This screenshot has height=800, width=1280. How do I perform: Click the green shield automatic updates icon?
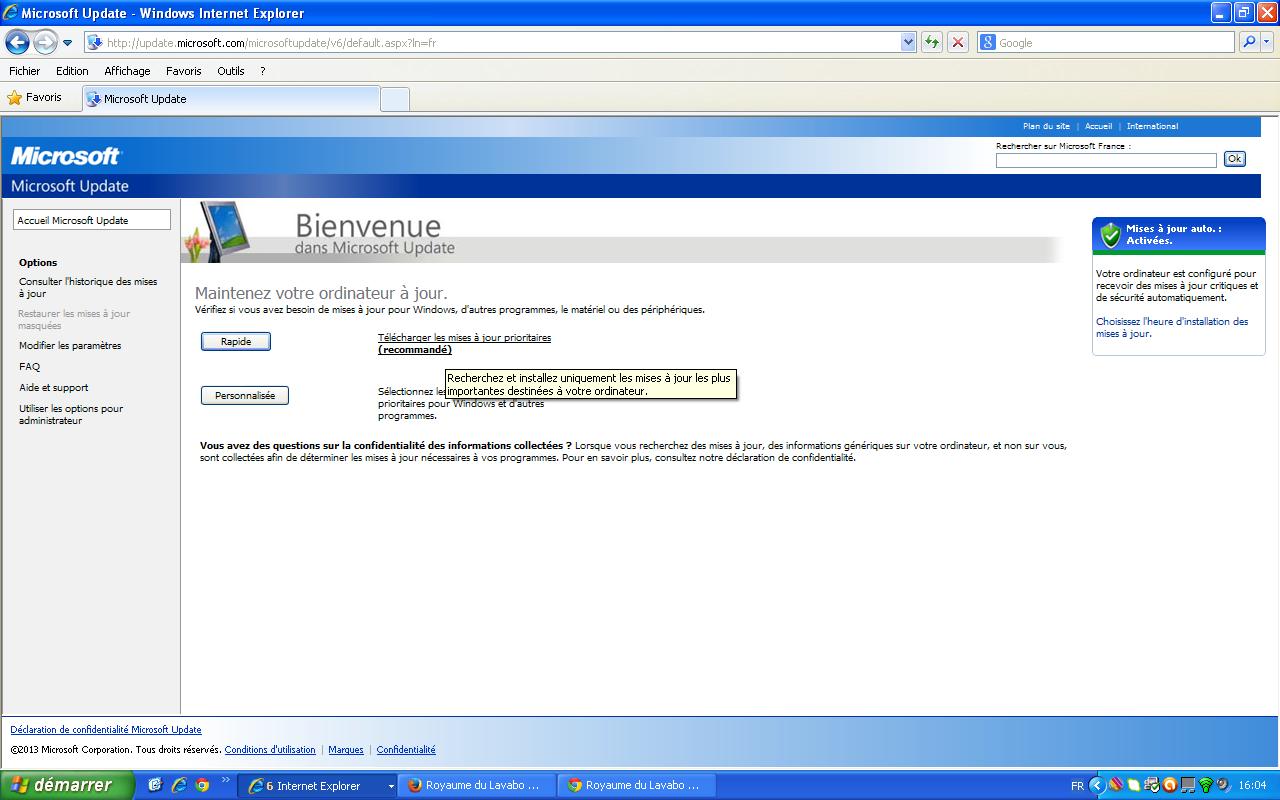tap(1110, 235)
